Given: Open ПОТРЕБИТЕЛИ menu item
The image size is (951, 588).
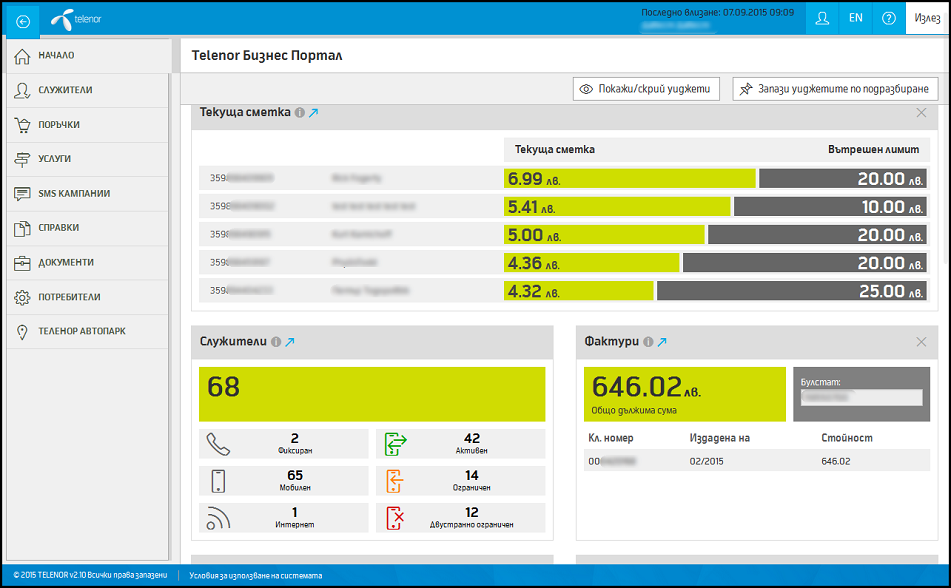Looking at the screenshot, I should [x=87, y=297].
